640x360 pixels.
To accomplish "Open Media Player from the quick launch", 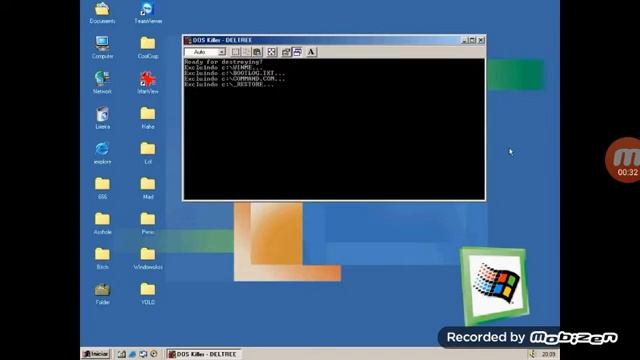I will [x=154, y=354].
